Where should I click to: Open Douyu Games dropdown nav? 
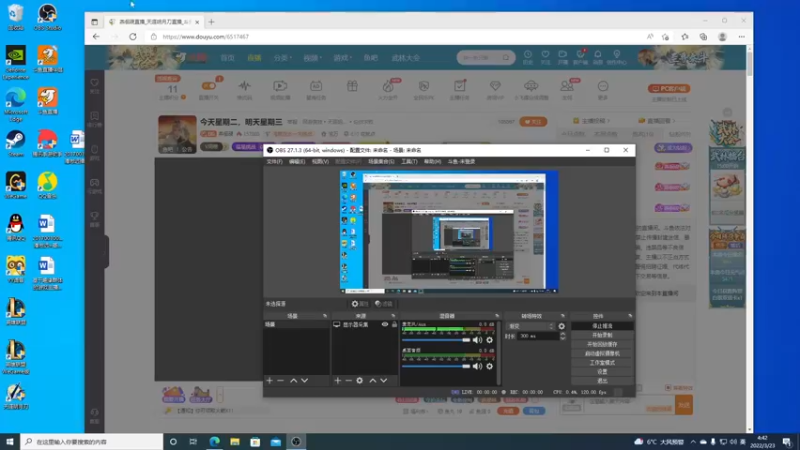[342, 58]
